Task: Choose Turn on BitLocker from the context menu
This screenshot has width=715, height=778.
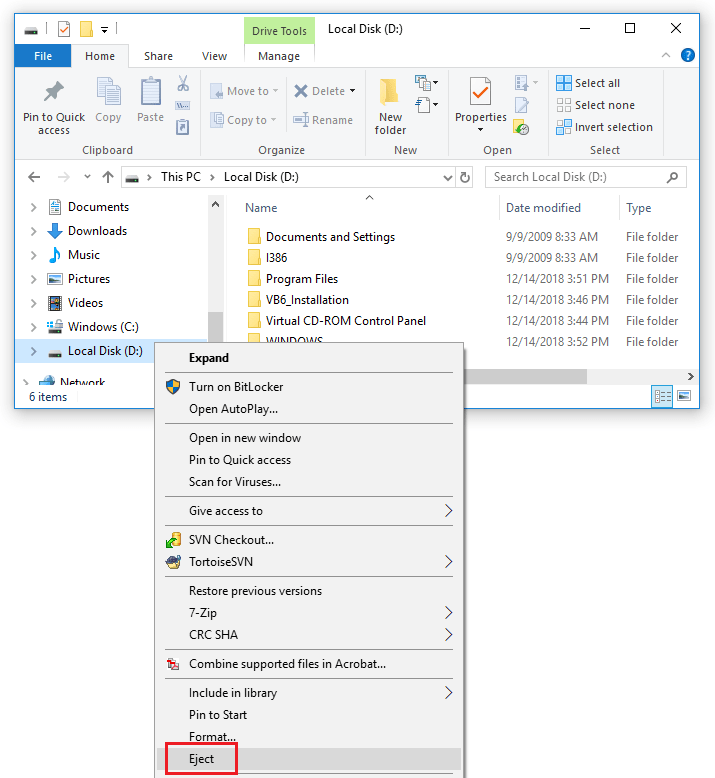Action: 309,387
